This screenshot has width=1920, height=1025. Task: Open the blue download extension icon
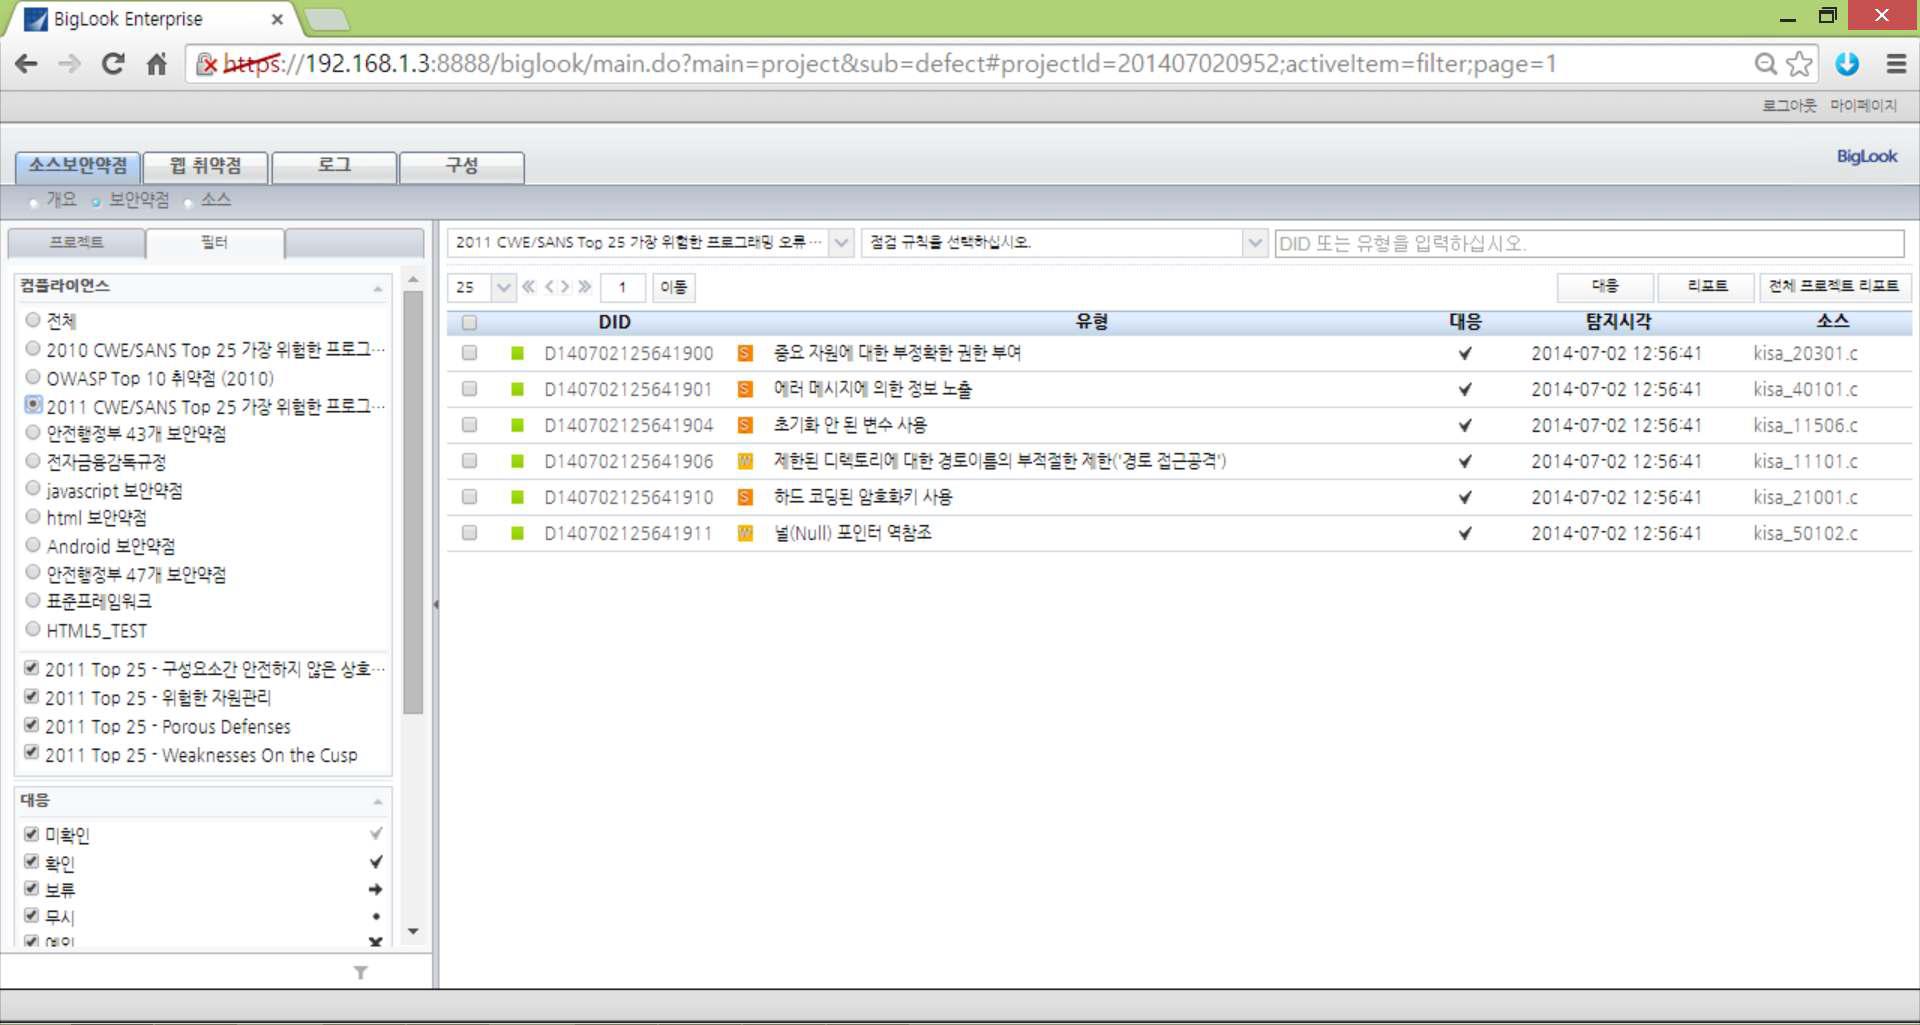[x=1847, y=65]
